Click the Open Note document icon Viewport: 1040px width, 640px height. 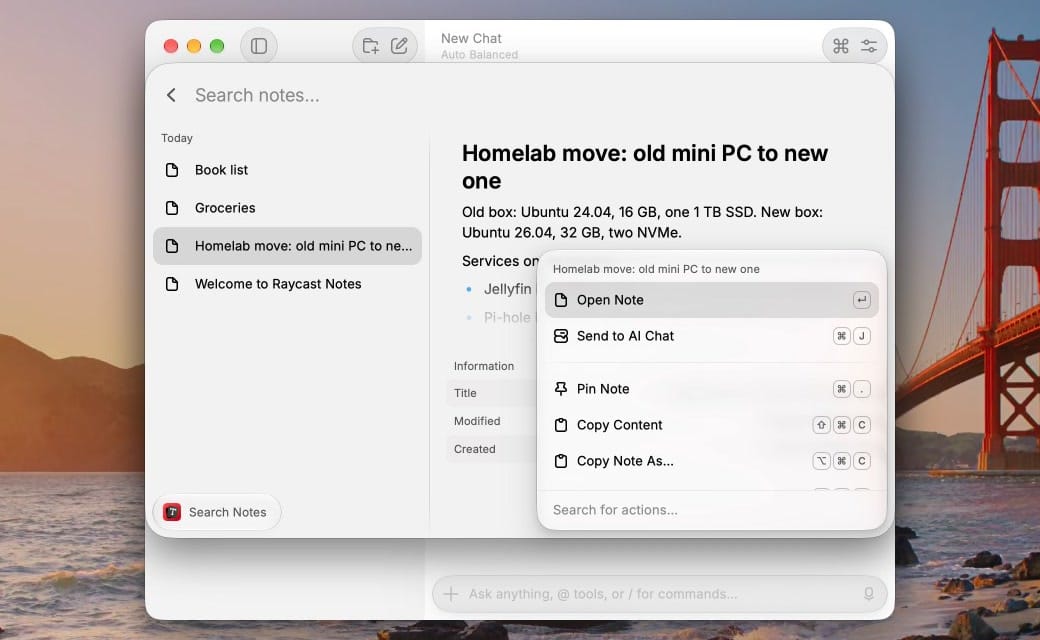560,300
